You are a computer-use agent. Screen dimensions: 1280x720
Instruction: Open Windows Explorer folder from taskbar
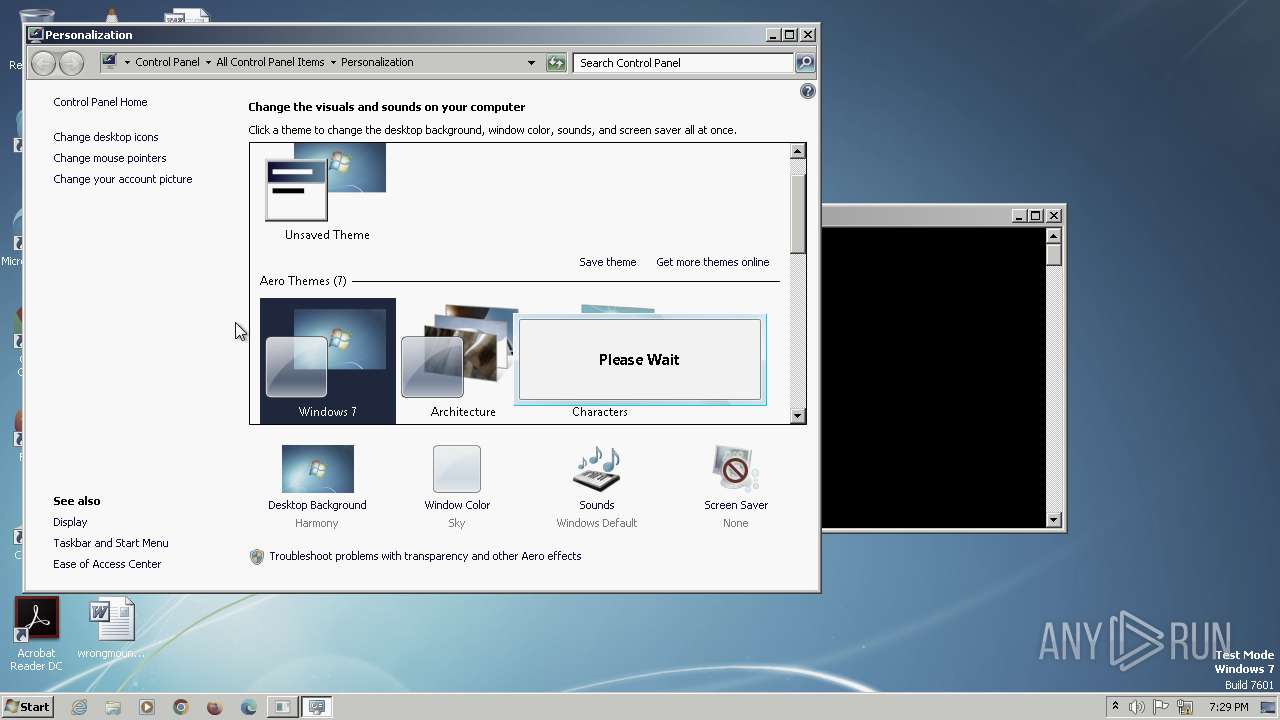(113, 707)
